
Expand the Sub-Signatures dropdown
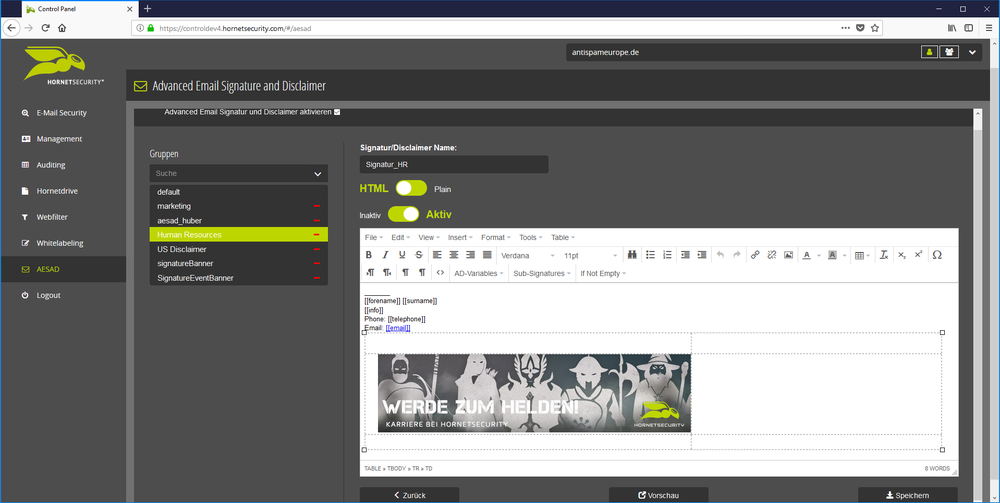point(542,273)
